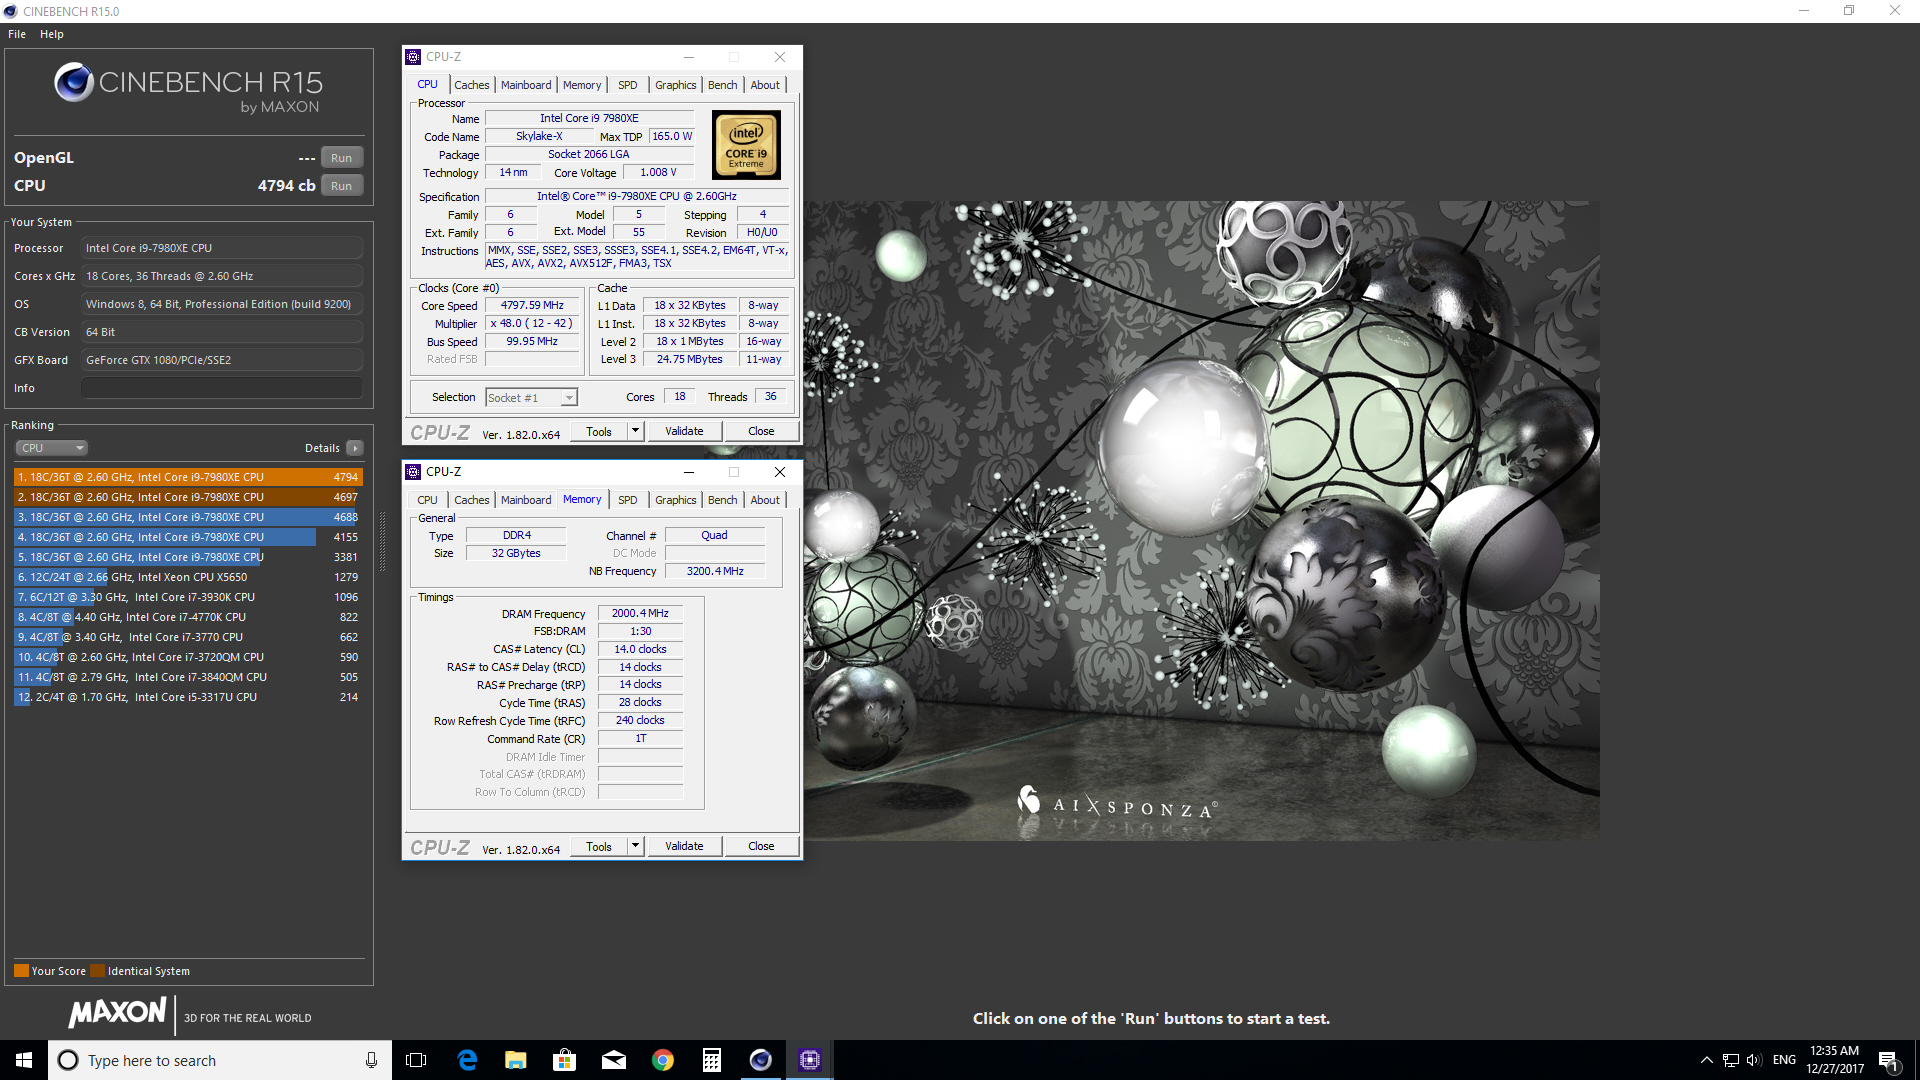Click the Info input field in Your System
The image size is (1920, 1080).
[x=222, y=388]
